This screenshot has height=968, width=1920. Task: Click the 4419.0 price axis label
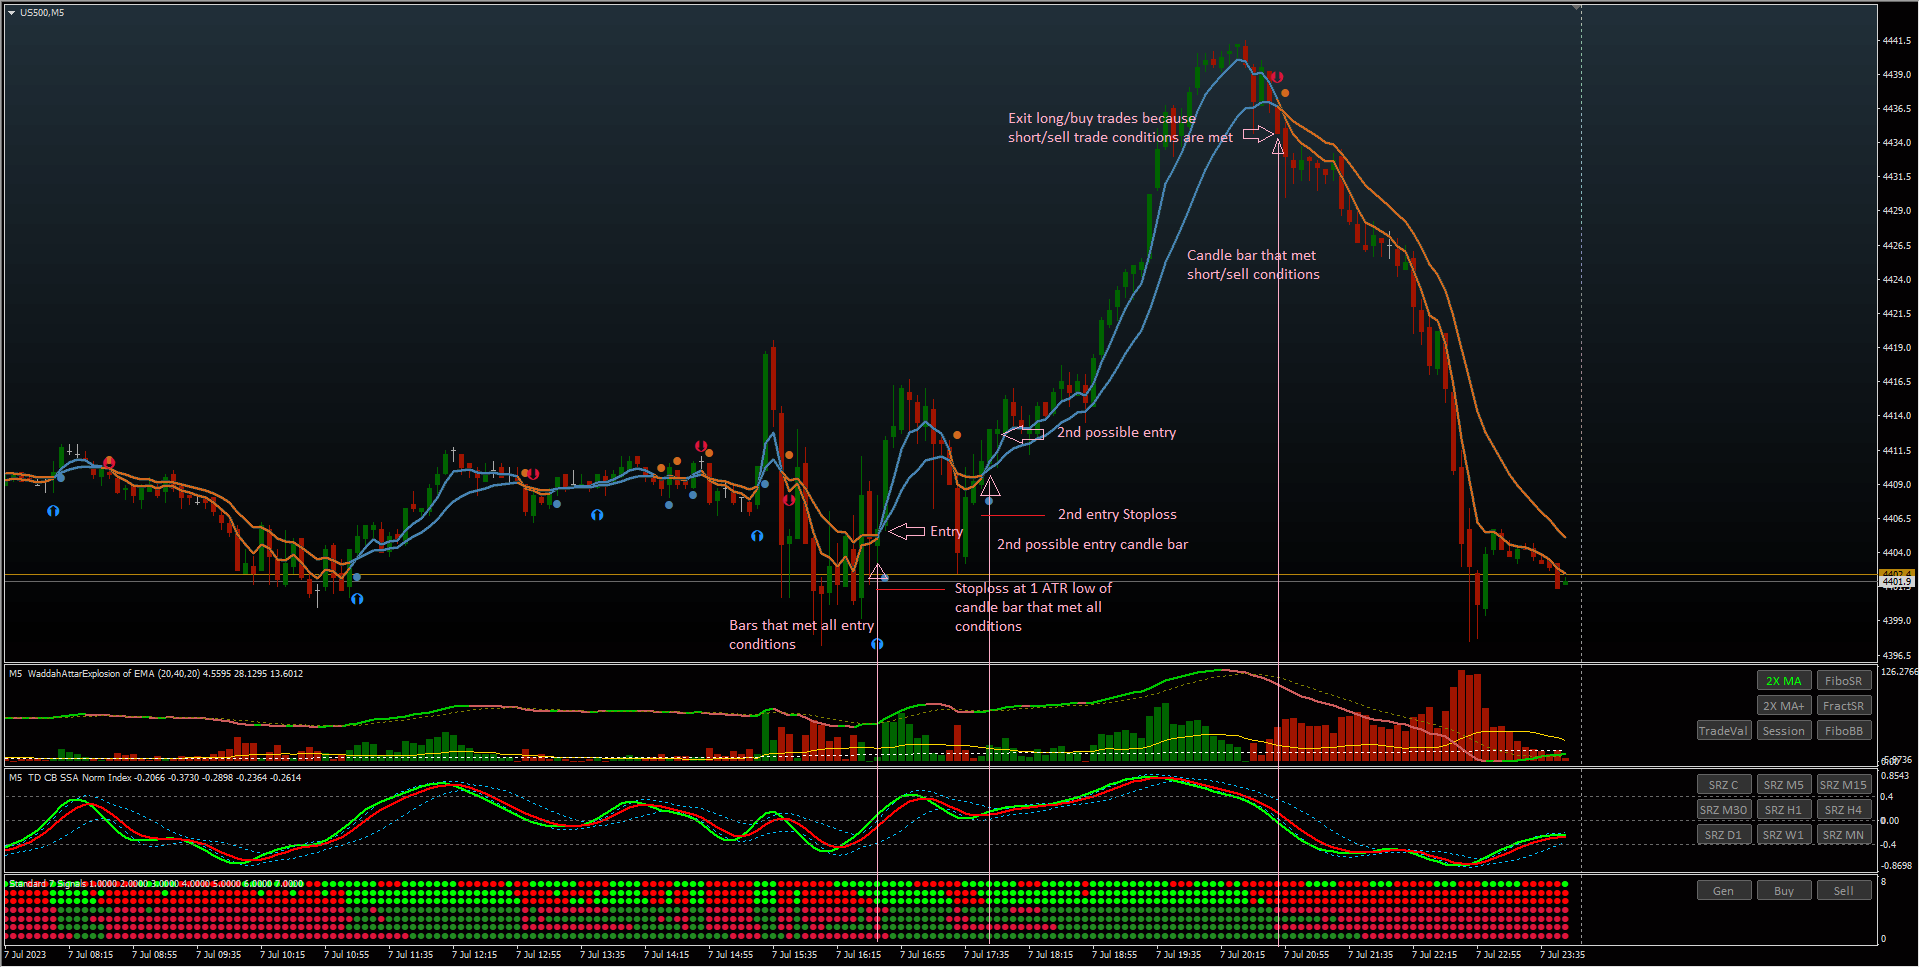[x=1897, y=348]
